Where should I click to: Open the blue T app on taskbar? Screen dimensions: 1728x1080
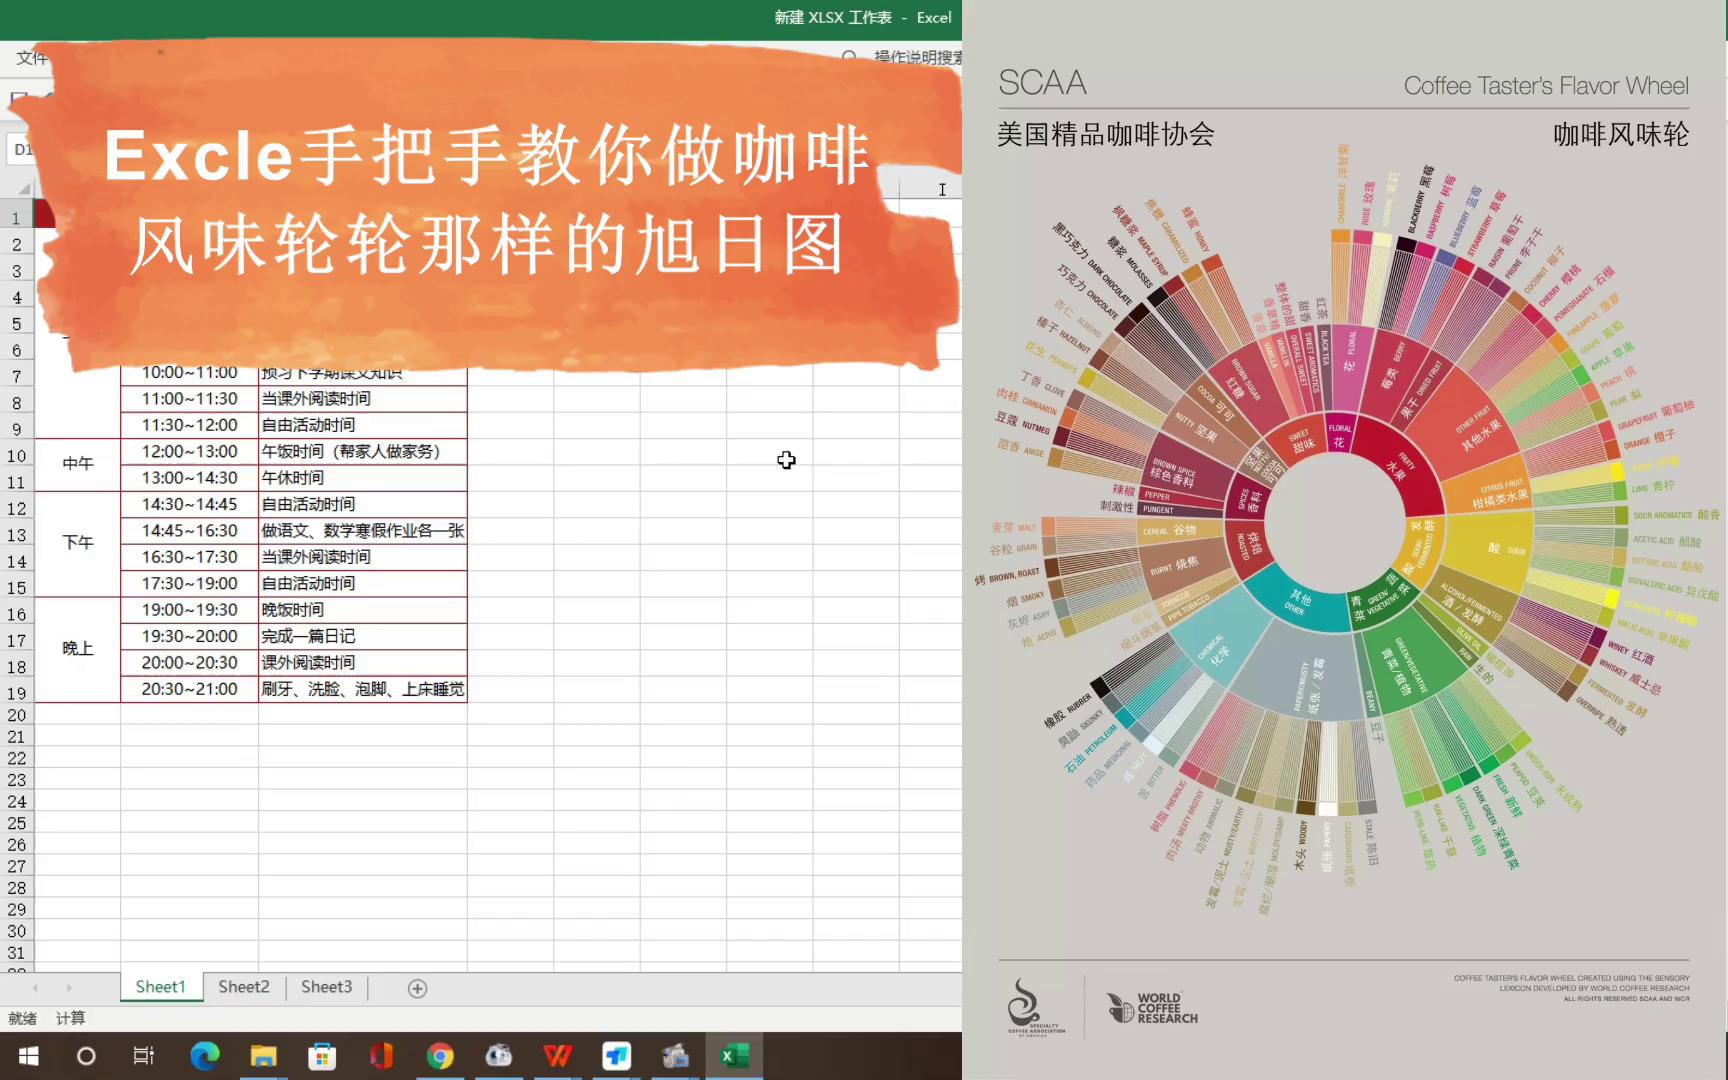pyautogui.click(x=616, y=1056)
